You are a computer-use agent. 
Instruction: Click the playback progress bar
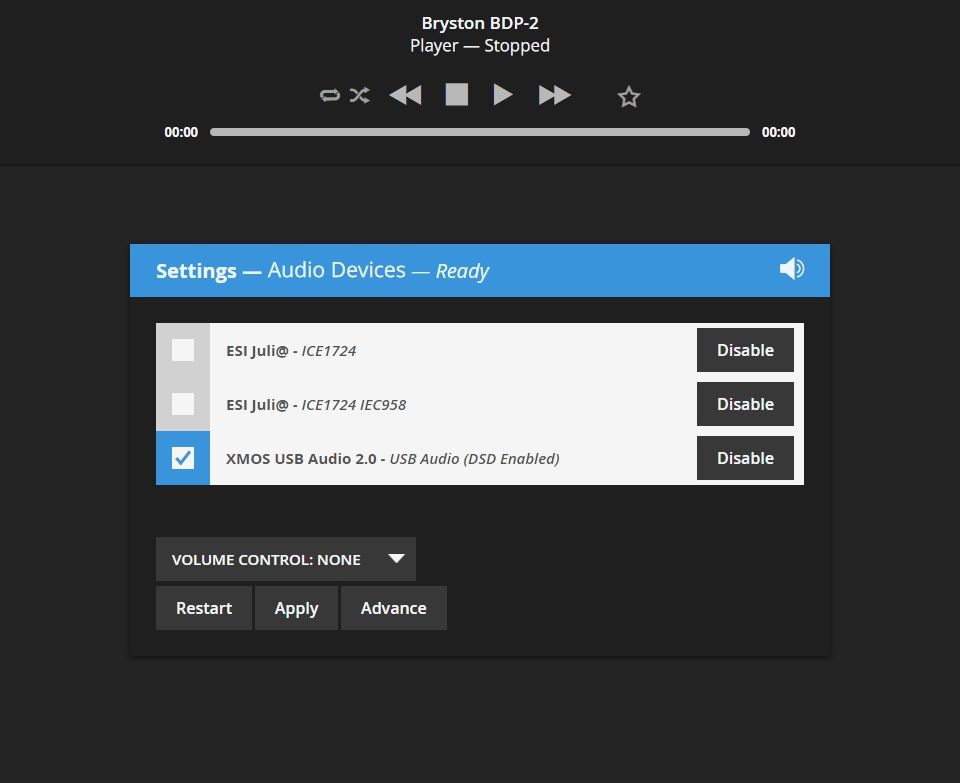(x=480, y=132)
